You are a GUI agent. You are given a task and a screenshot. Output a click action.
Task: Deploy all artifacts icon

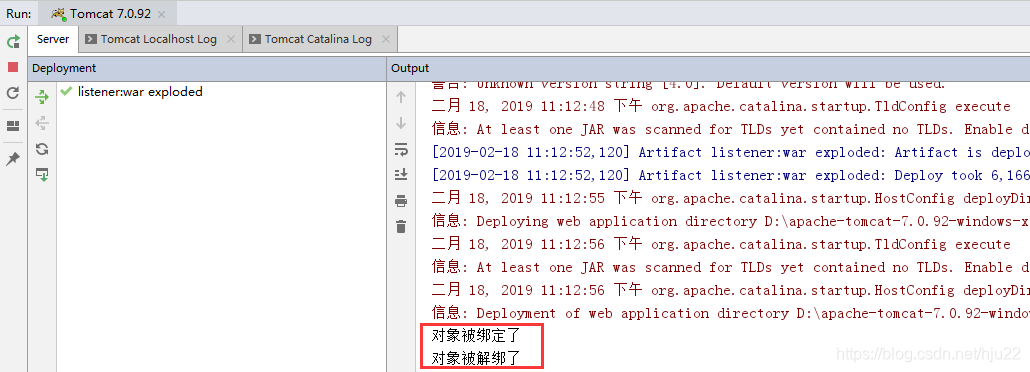(x=42, y=97)
